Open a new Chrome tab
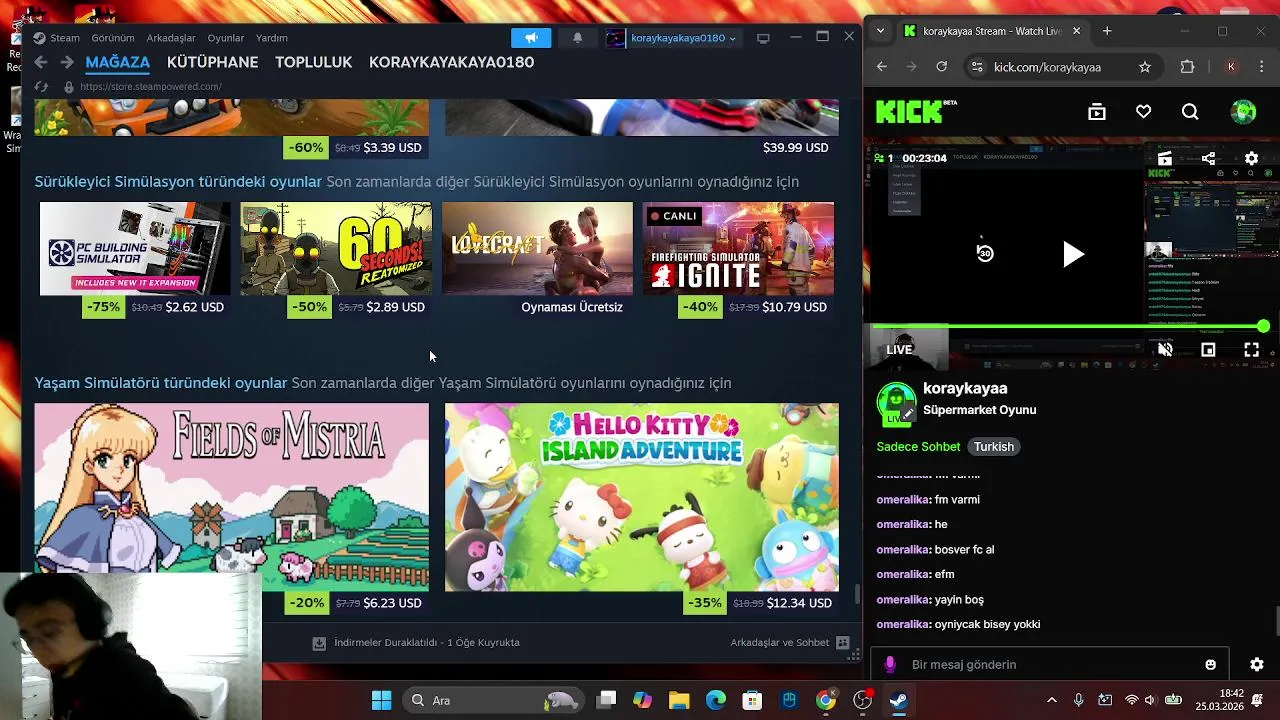The width and height of the screenshot is (1280, 720). coord(1107,31)
